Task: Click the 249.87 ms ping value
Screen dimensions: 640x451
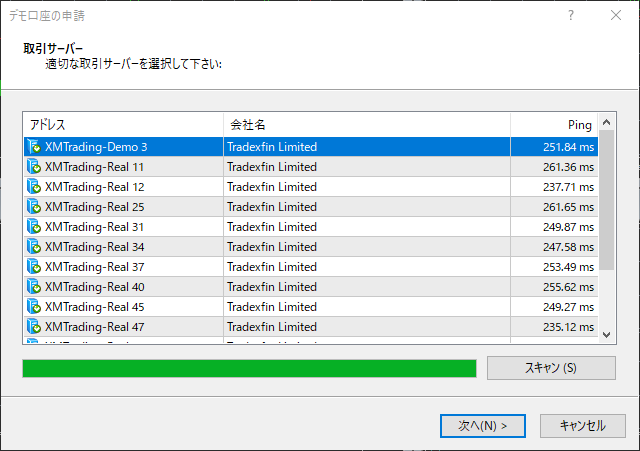Action: click(x=568, y=227)
